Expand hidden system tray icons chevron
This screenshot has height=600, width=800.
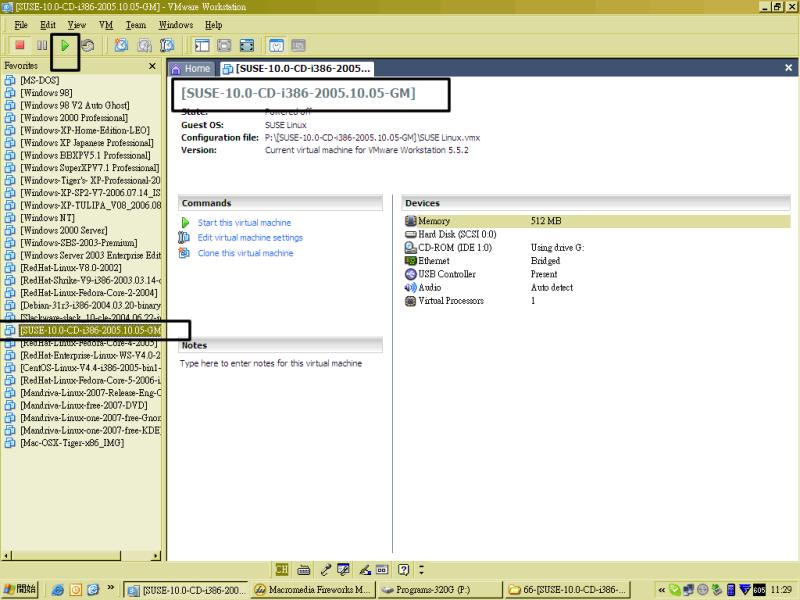(661, 590)
